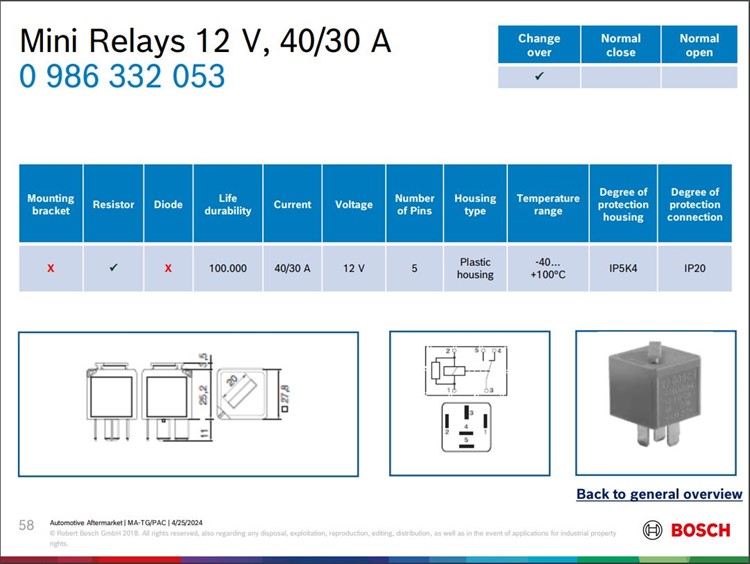Select the relay product photo
Viewport: 750px width, 564px height.
pyautogui.click(x=655, y=402)
